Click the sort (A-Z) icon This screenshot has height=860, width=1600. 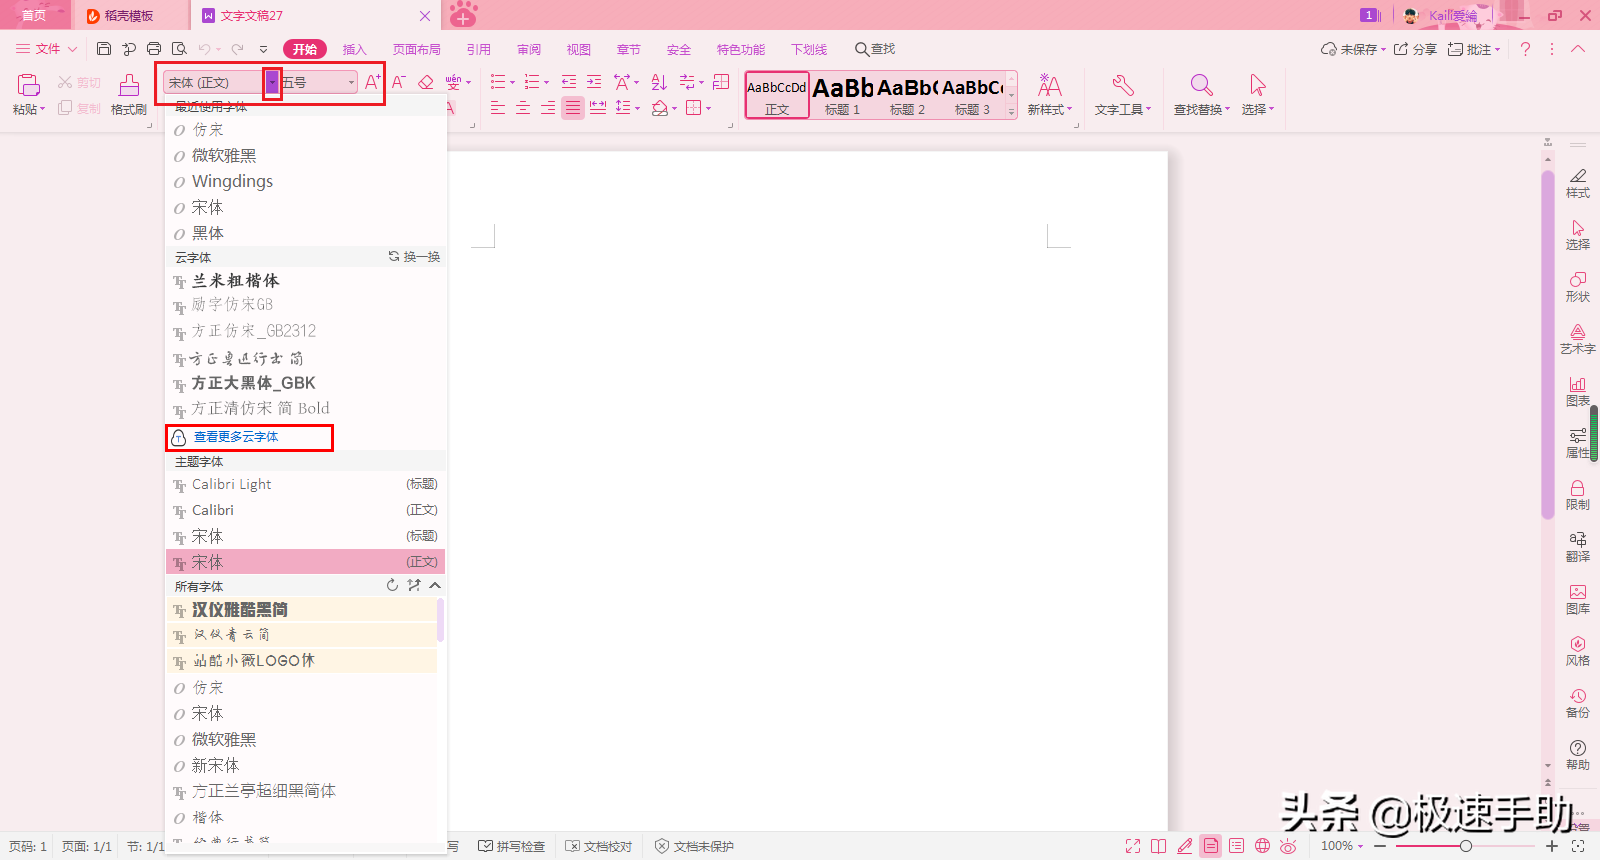click(x=659, y=82)
